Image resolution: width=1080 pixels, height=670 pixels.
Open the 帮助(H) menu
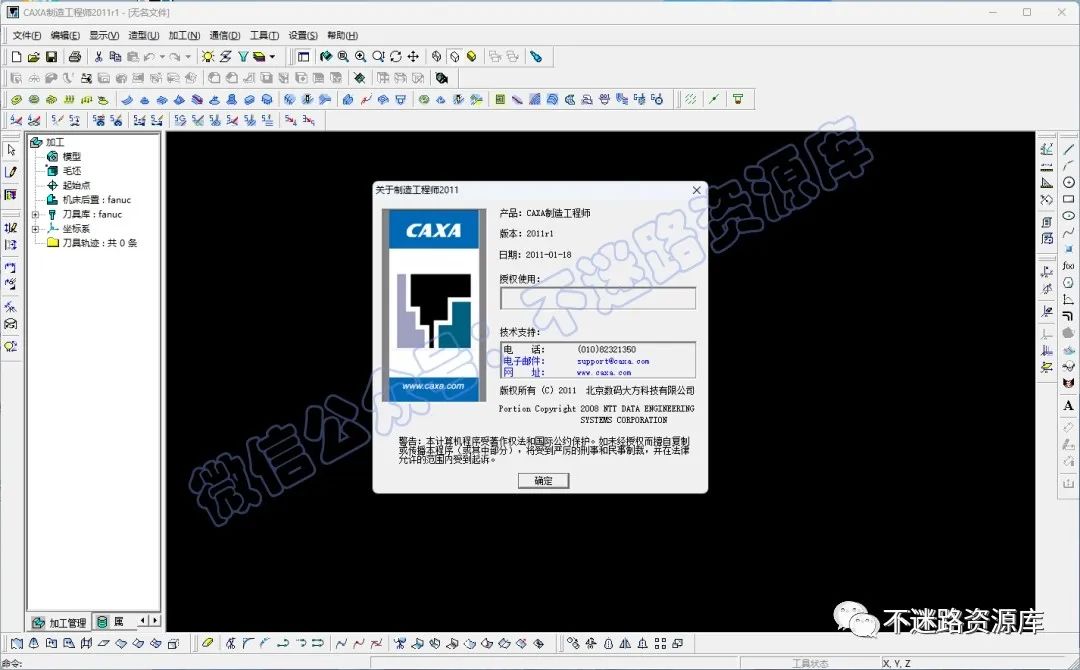click(x=342, y=35)
